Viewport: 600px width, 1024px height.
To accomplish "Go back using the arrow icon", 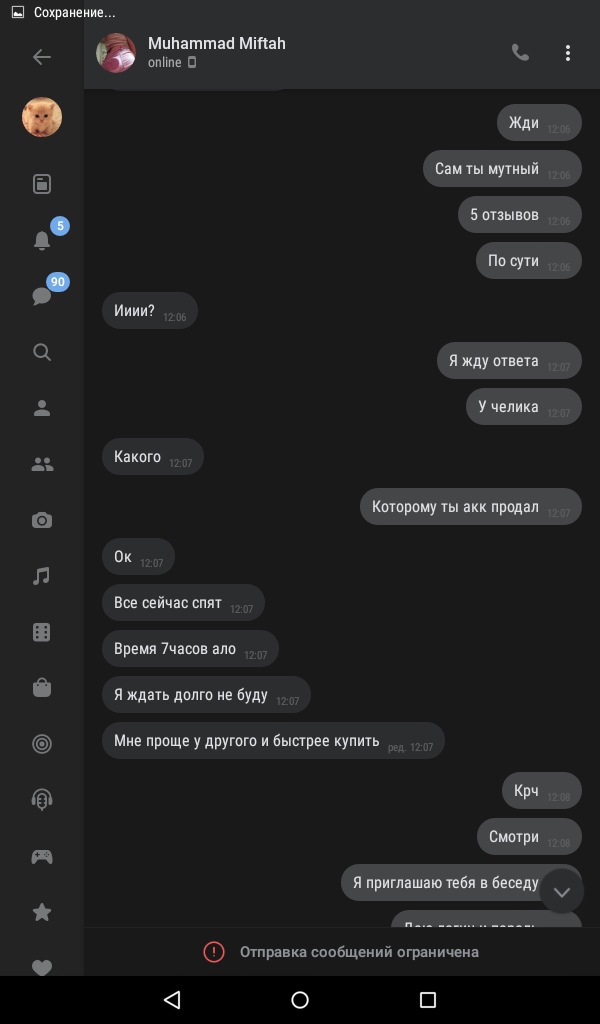I will [x=42, y=57].
